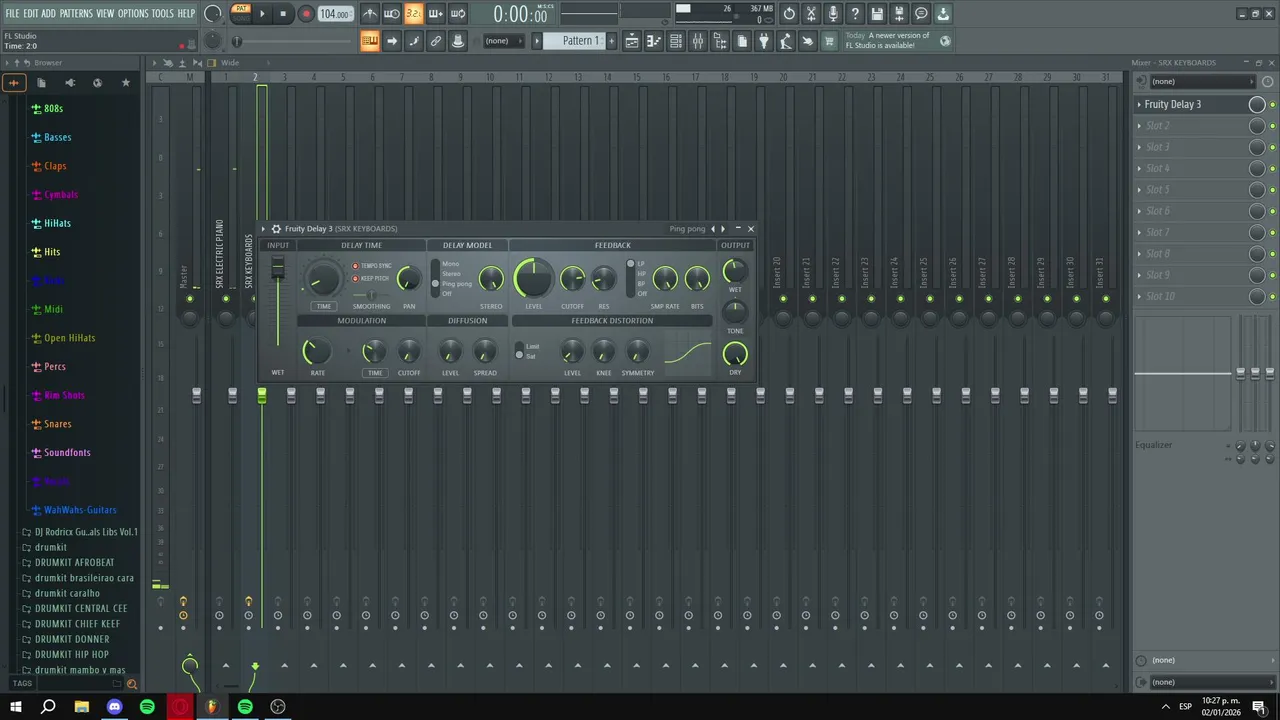Click the tempo tapper icon
This screenshot has height=720, width=1280.
point(786,41)
